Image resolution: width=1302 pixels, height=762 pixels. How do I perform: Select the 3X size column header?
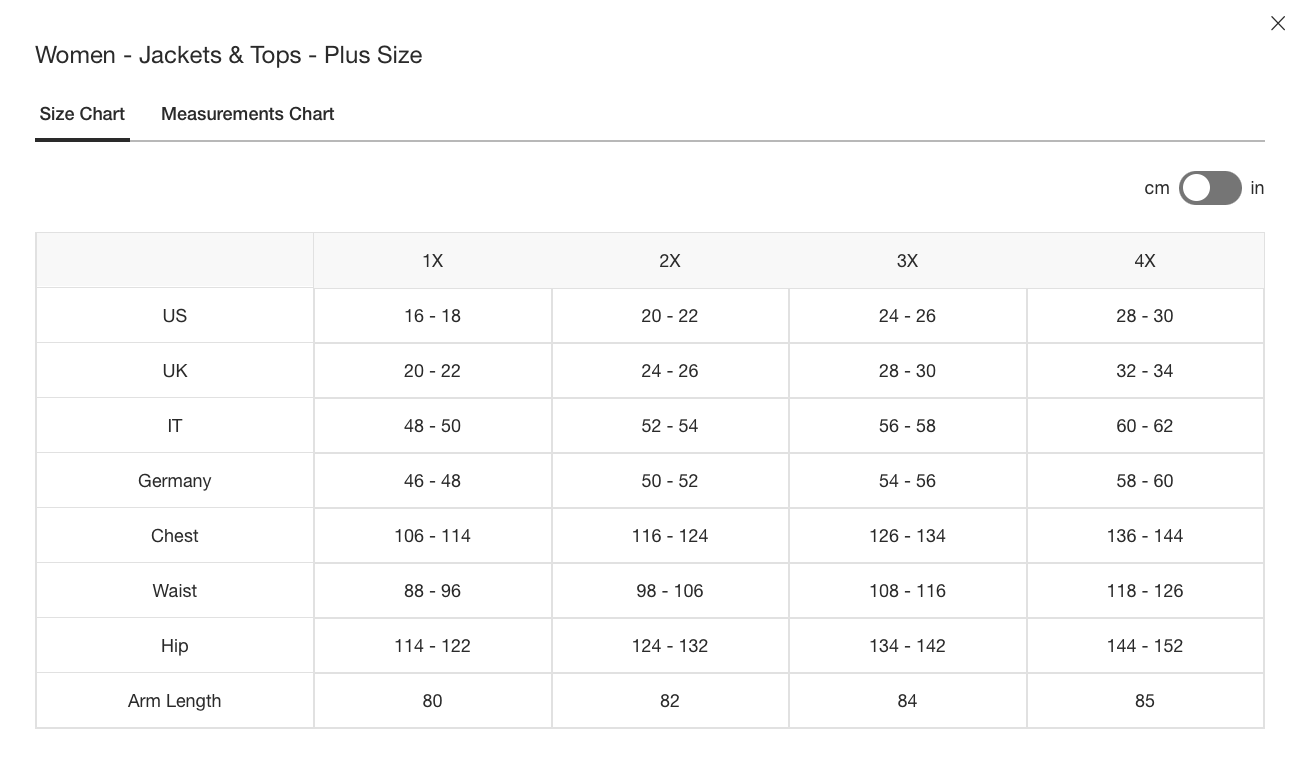tap(907, 261)
